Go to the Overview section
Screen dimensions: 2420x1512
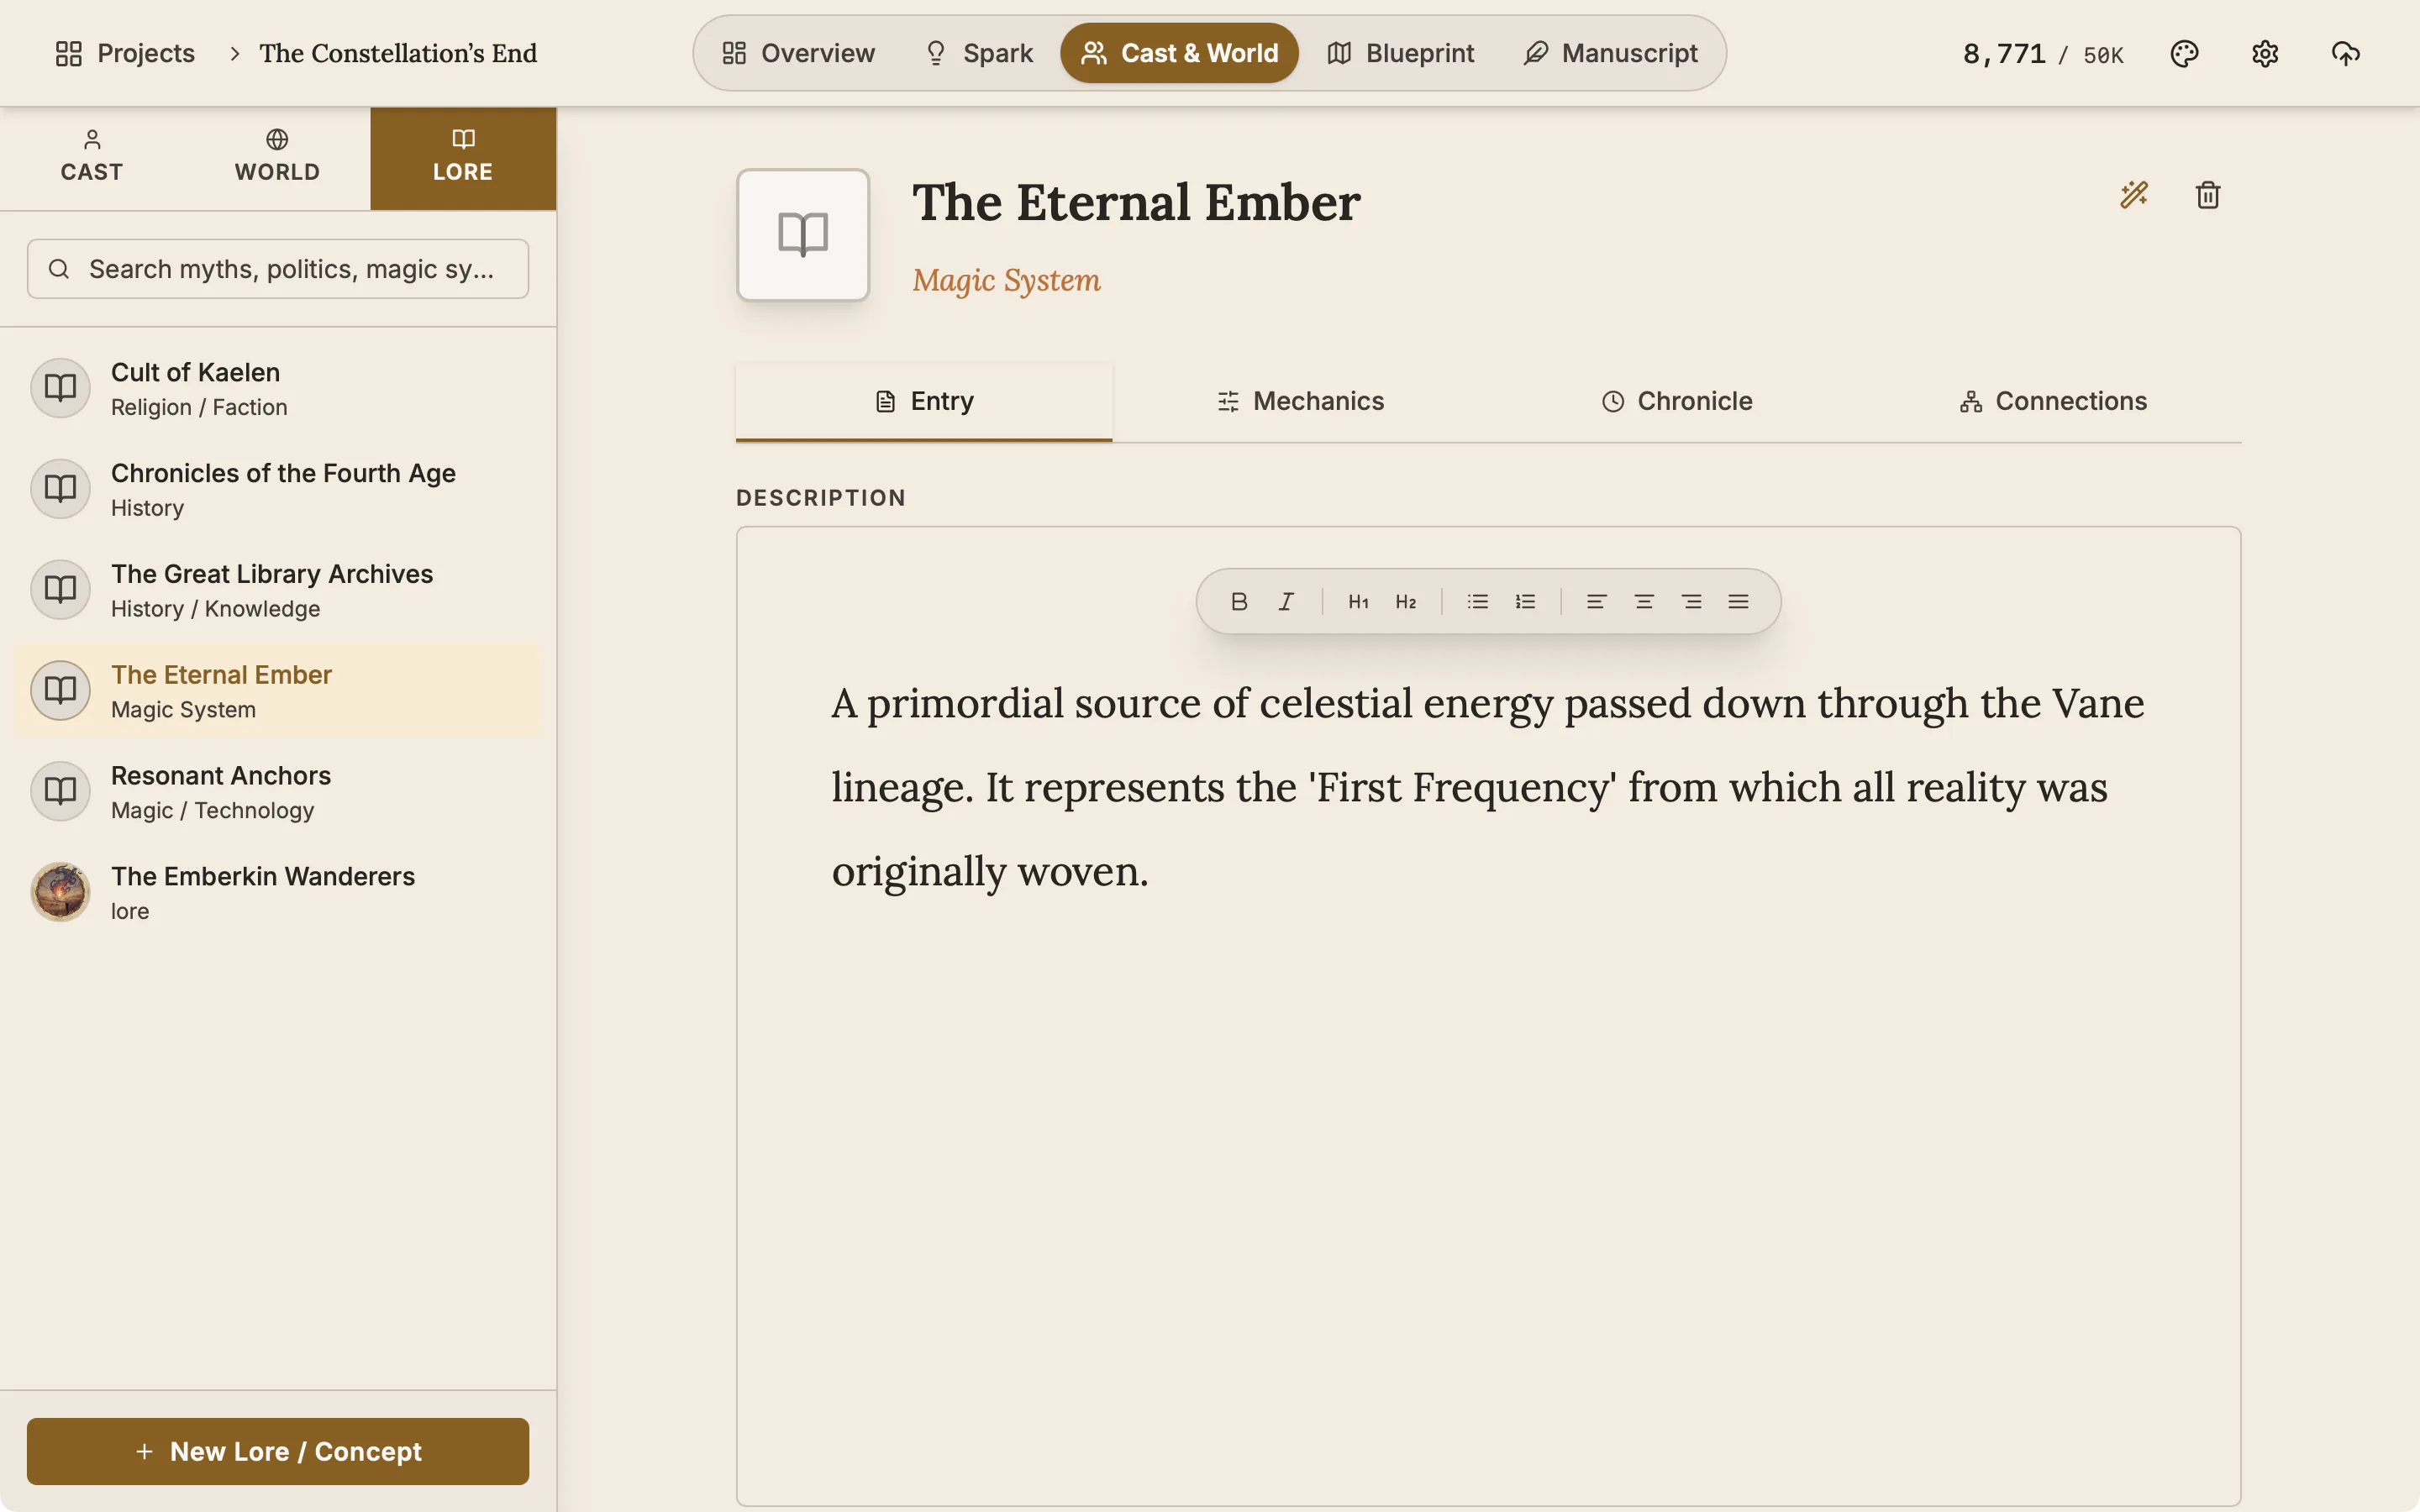point(798,53)
